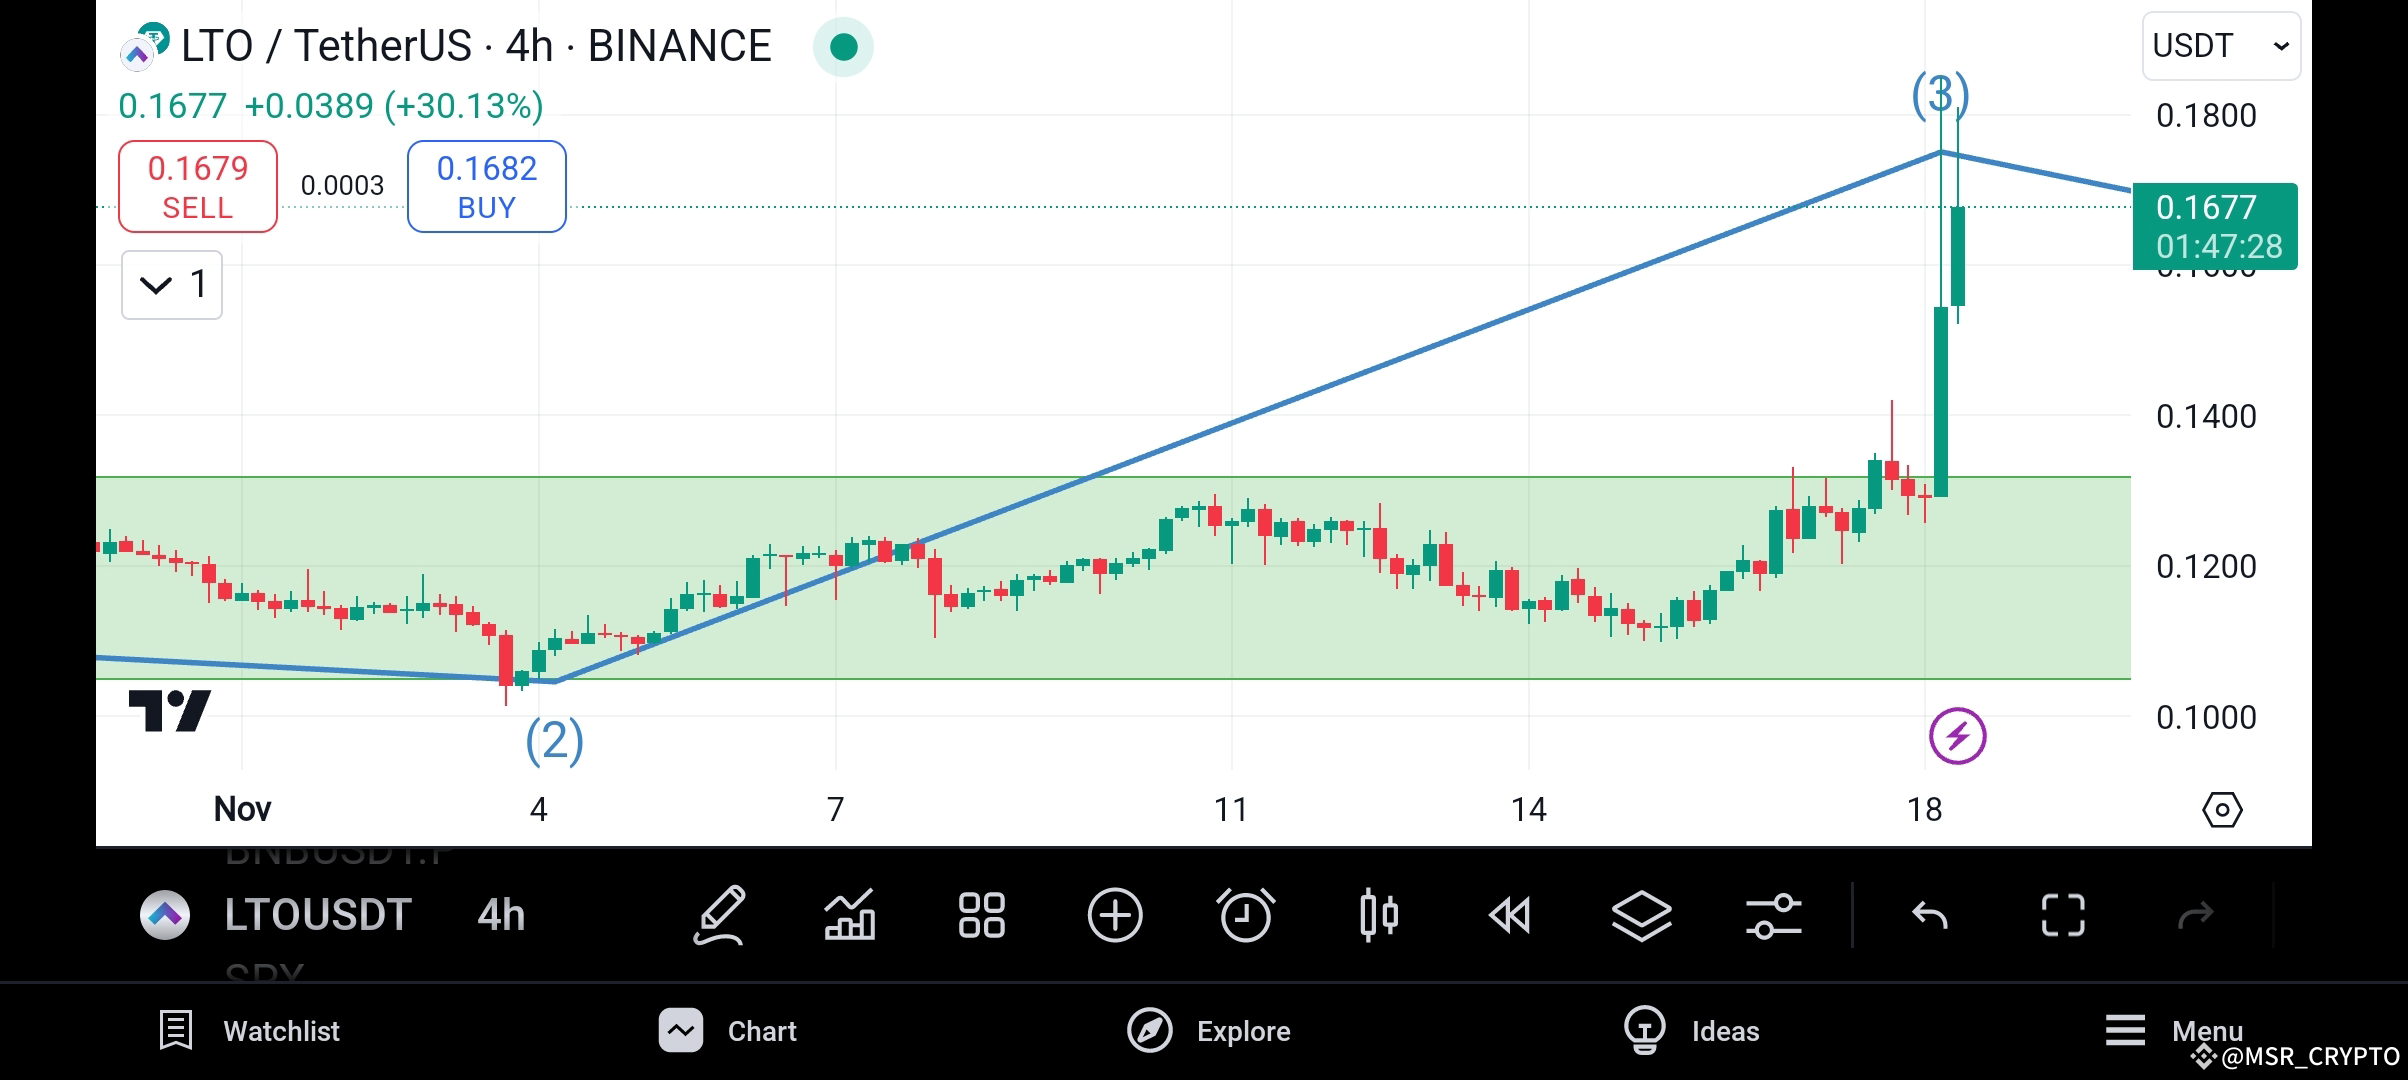Expand the collapsed indicators legend

[x=172, y=285]
